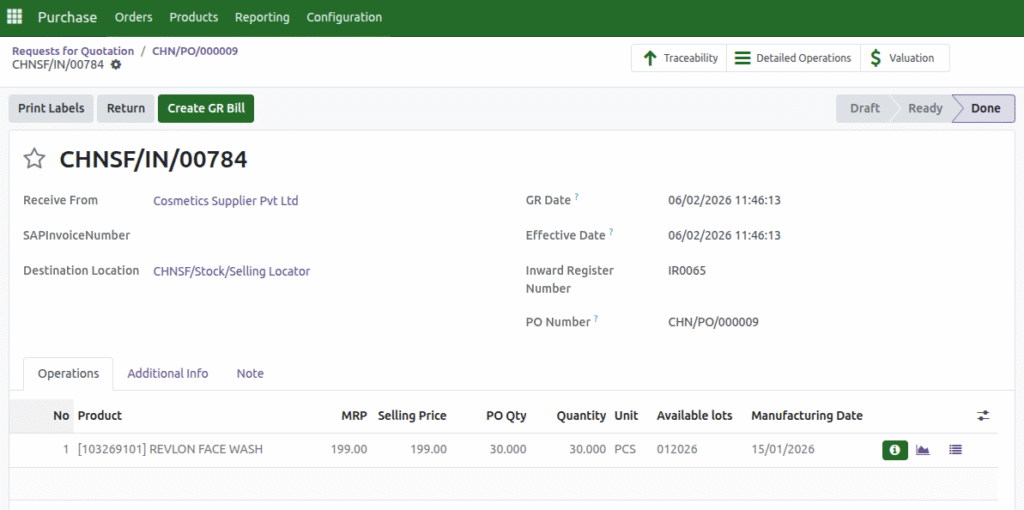This screenshot has height=510, width=1024.
Task: Select the Done status stage
Action: coord(984,108)
